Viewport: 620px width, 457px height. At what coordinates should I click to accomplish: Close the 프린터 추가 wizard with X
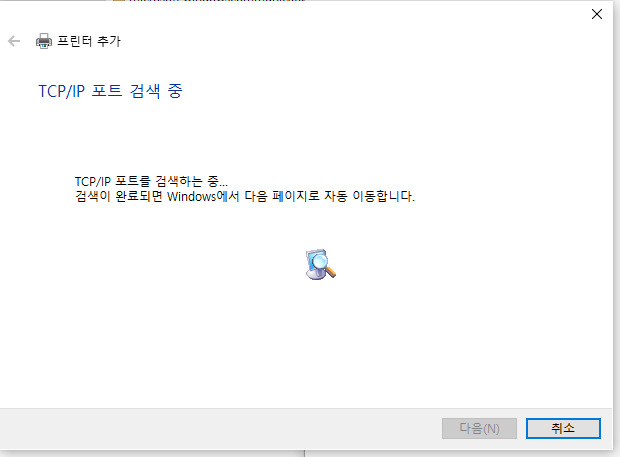[597, 14]
